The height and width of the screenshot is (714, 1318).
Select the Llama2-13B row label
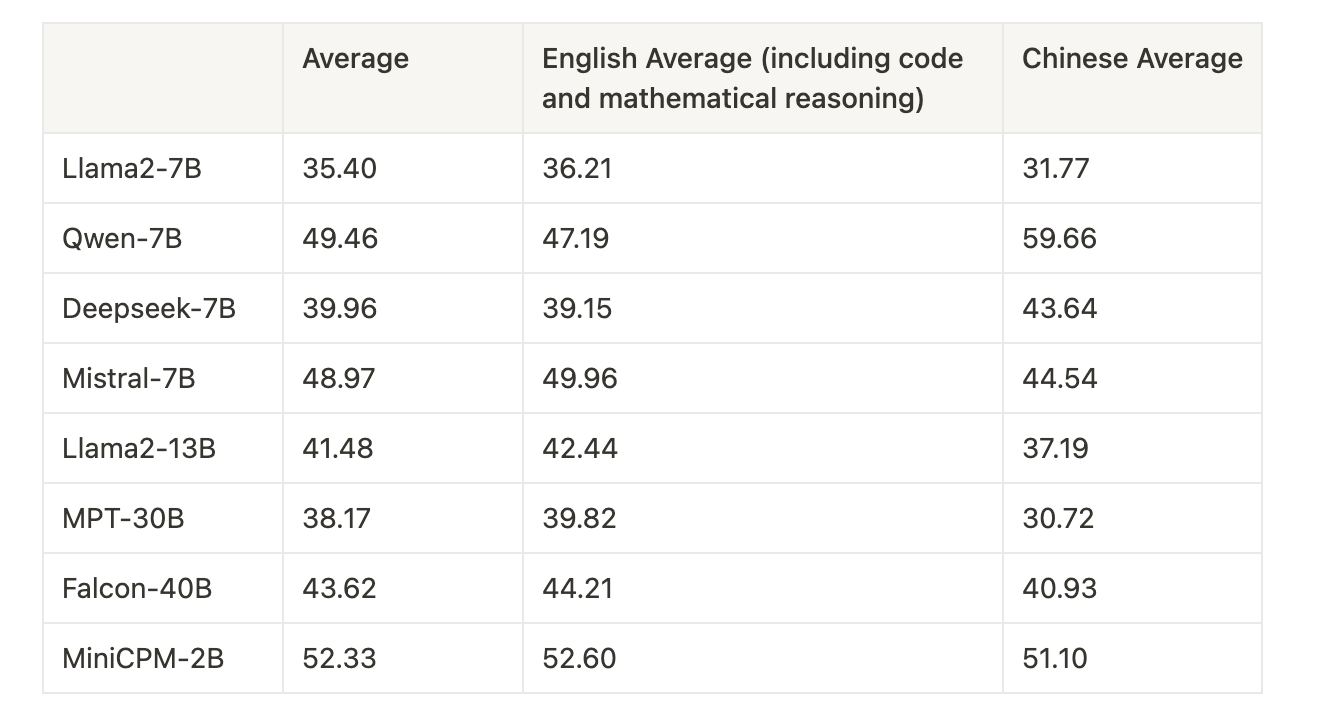[139, 448]
